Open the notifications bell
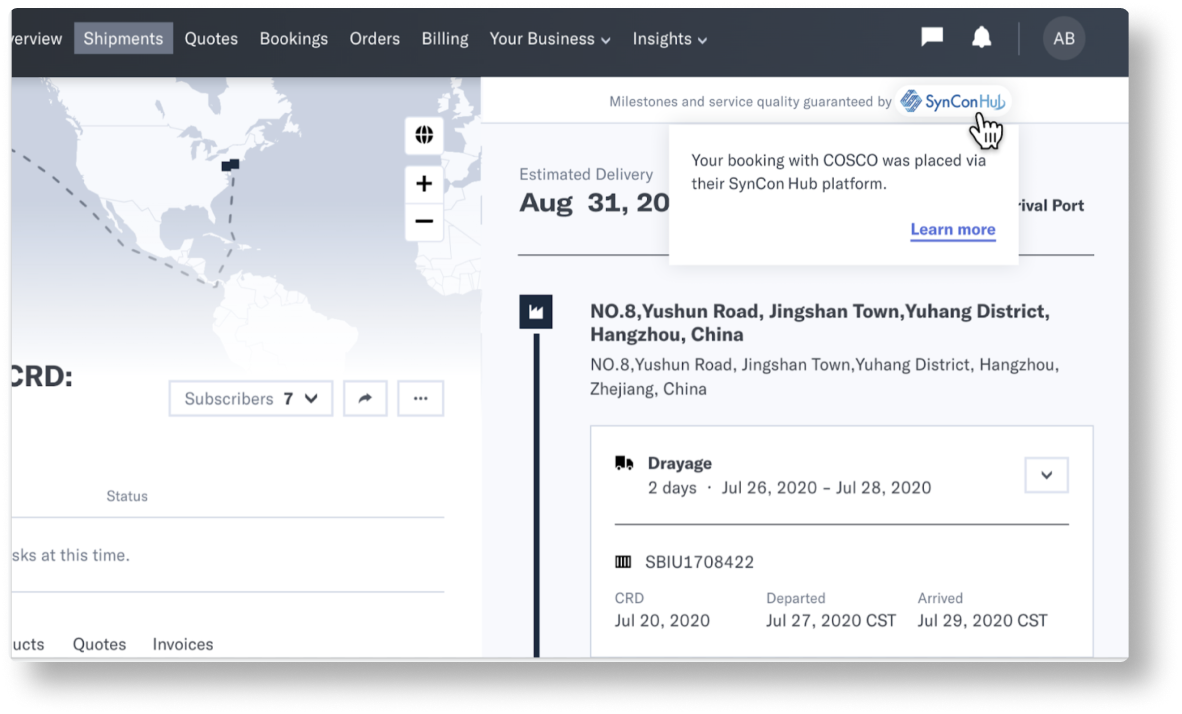1182x714 pixels. (981, 37)
